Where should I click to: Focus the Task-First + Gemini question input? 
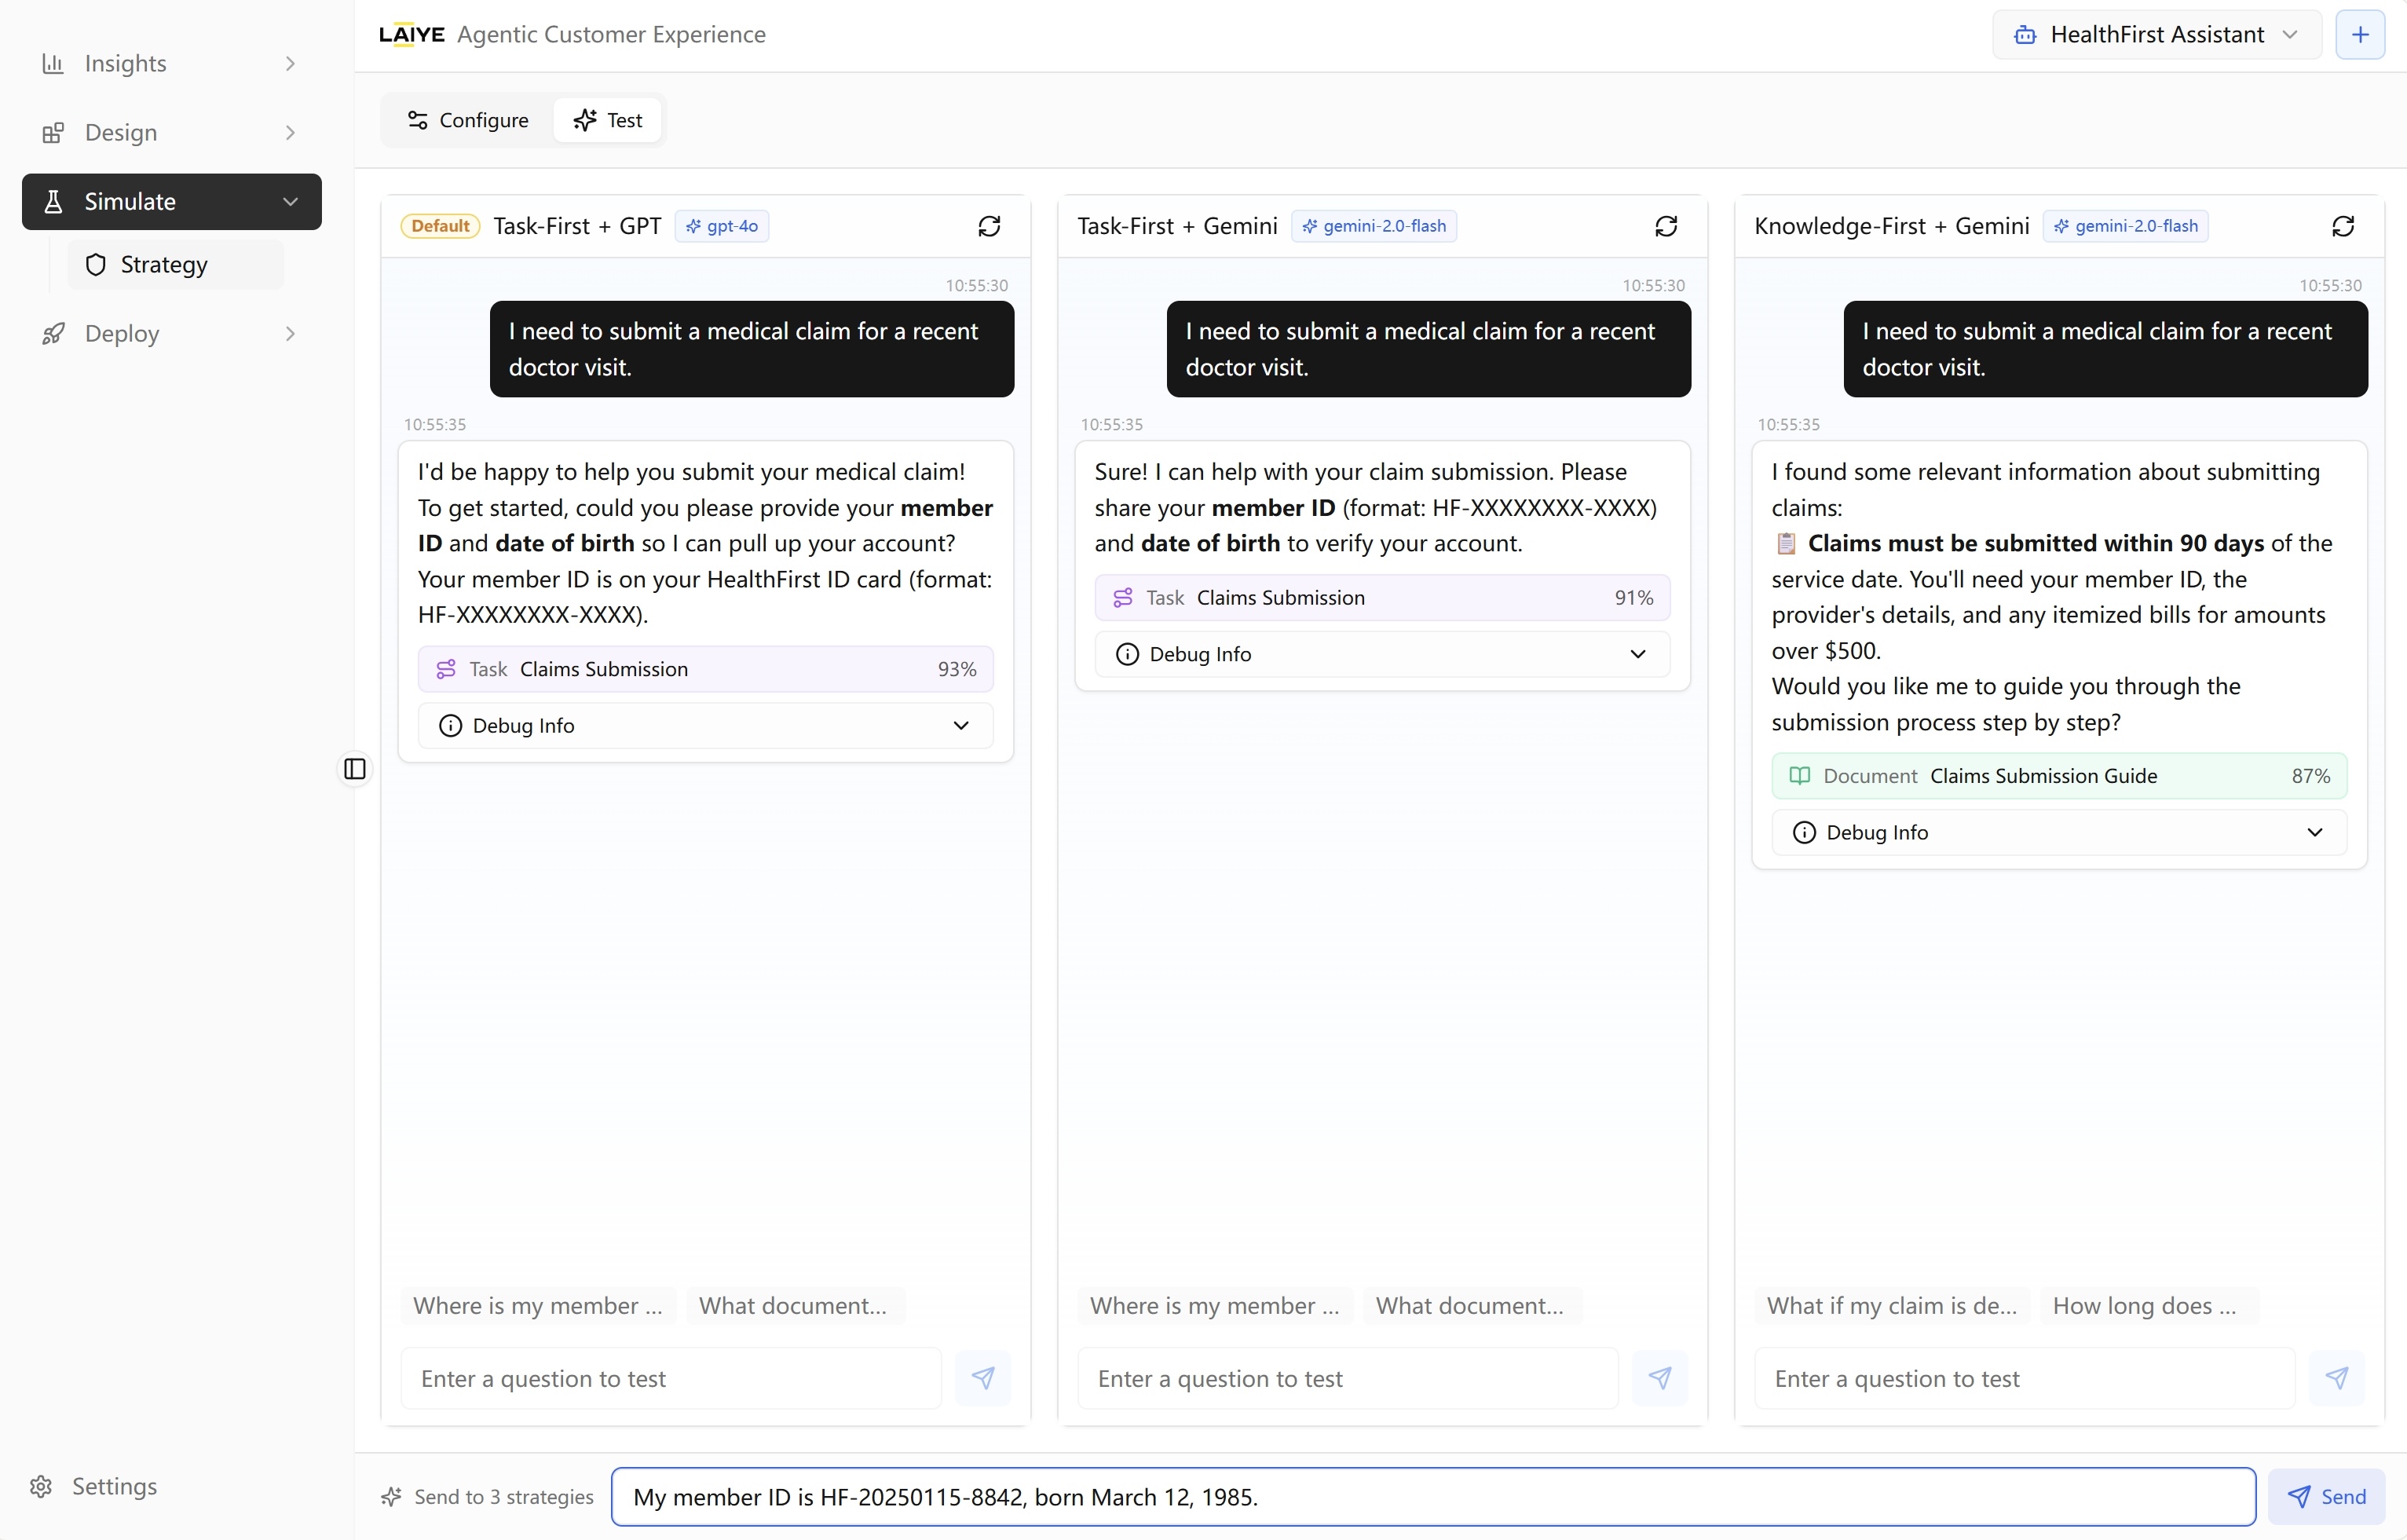(1346, 1378)
